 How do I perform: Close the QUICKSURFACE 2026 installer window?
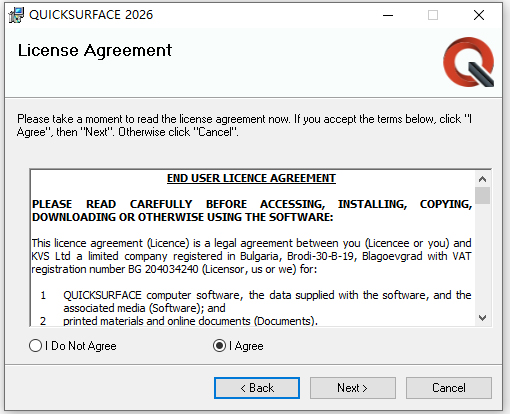tap(479, 15)
